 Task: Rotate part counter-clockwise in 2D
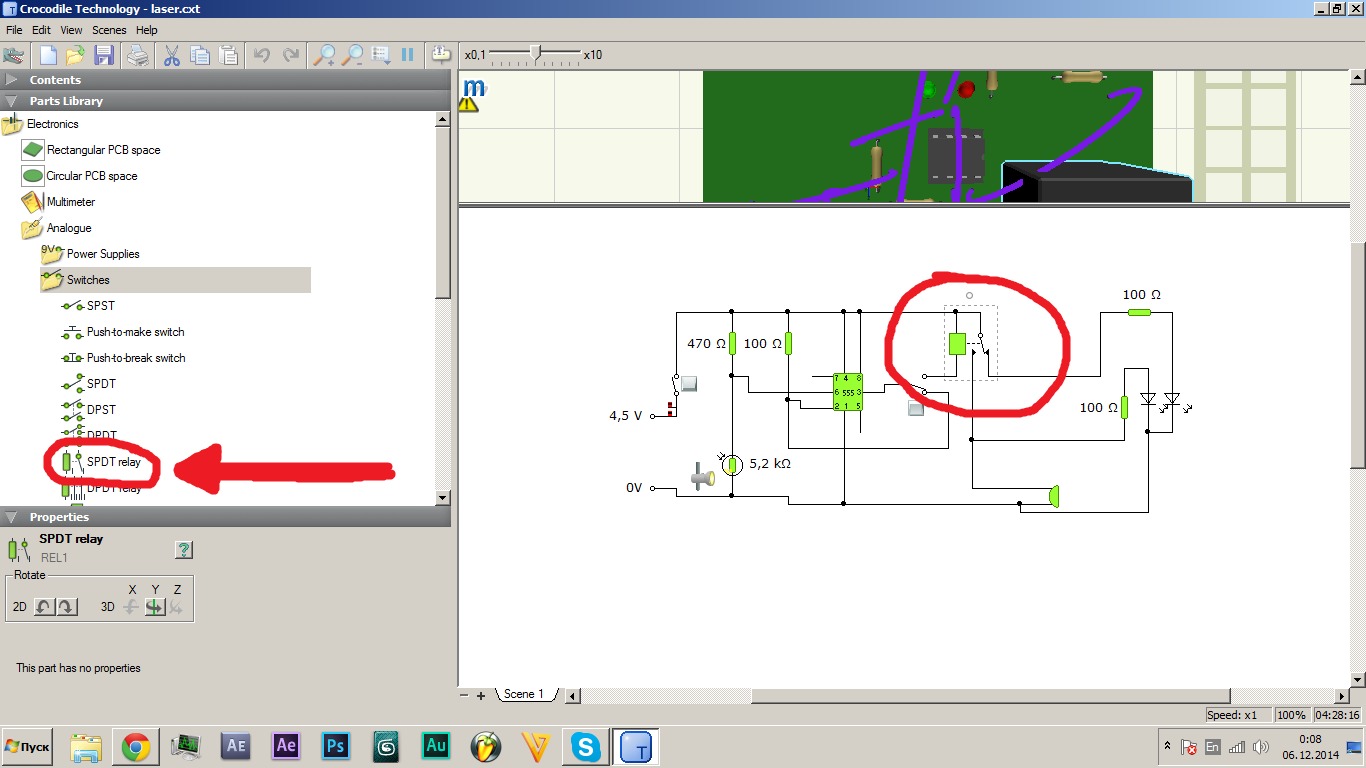(x=44, y=607)
